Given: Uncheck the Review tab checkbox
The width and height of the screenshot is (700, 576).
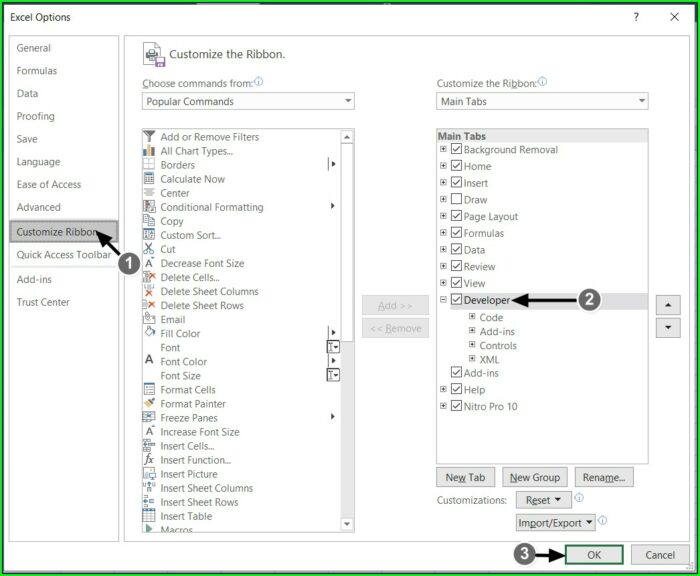Looking at the screenshot, I should click(x=456, y=266).
